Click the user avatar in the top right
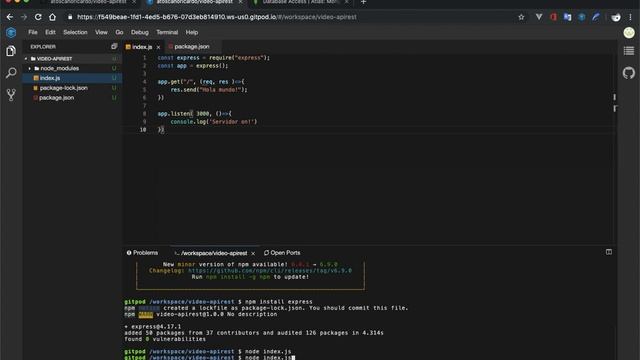This screenshot has height=360, width=640. (629, 33)
